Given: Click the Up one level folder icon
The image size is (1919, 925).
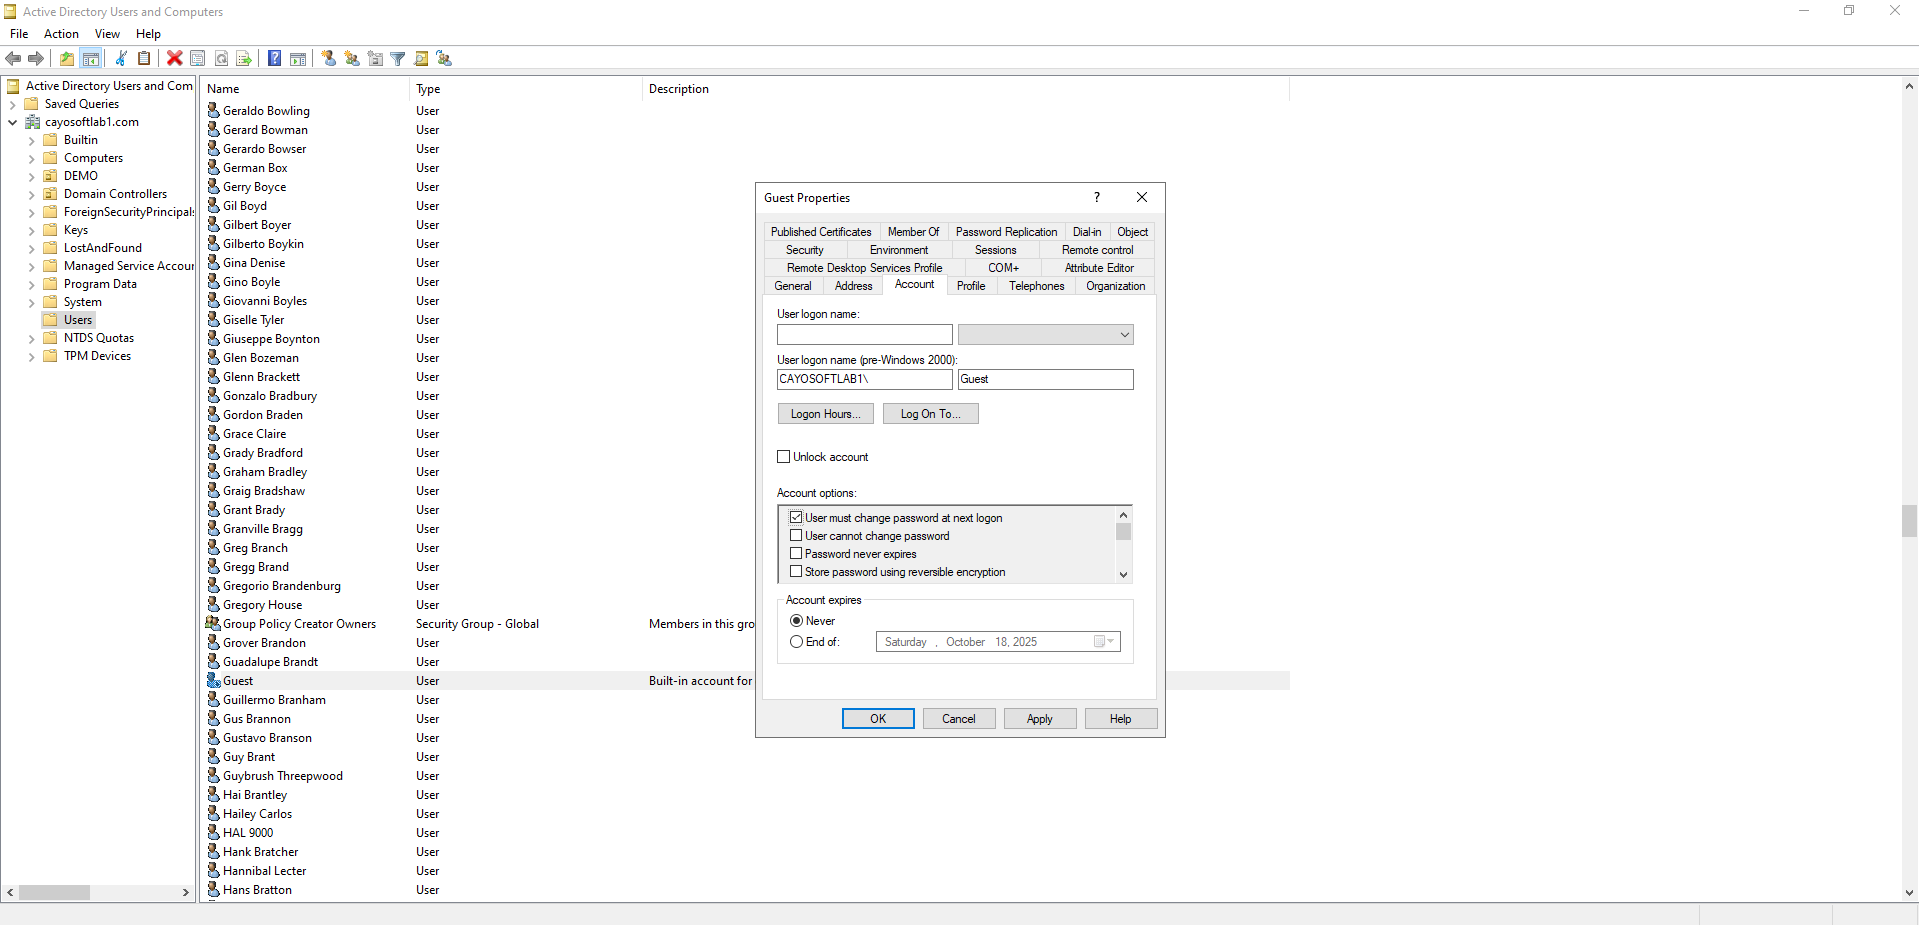Looking at the screenshot, I should (67, 58).
